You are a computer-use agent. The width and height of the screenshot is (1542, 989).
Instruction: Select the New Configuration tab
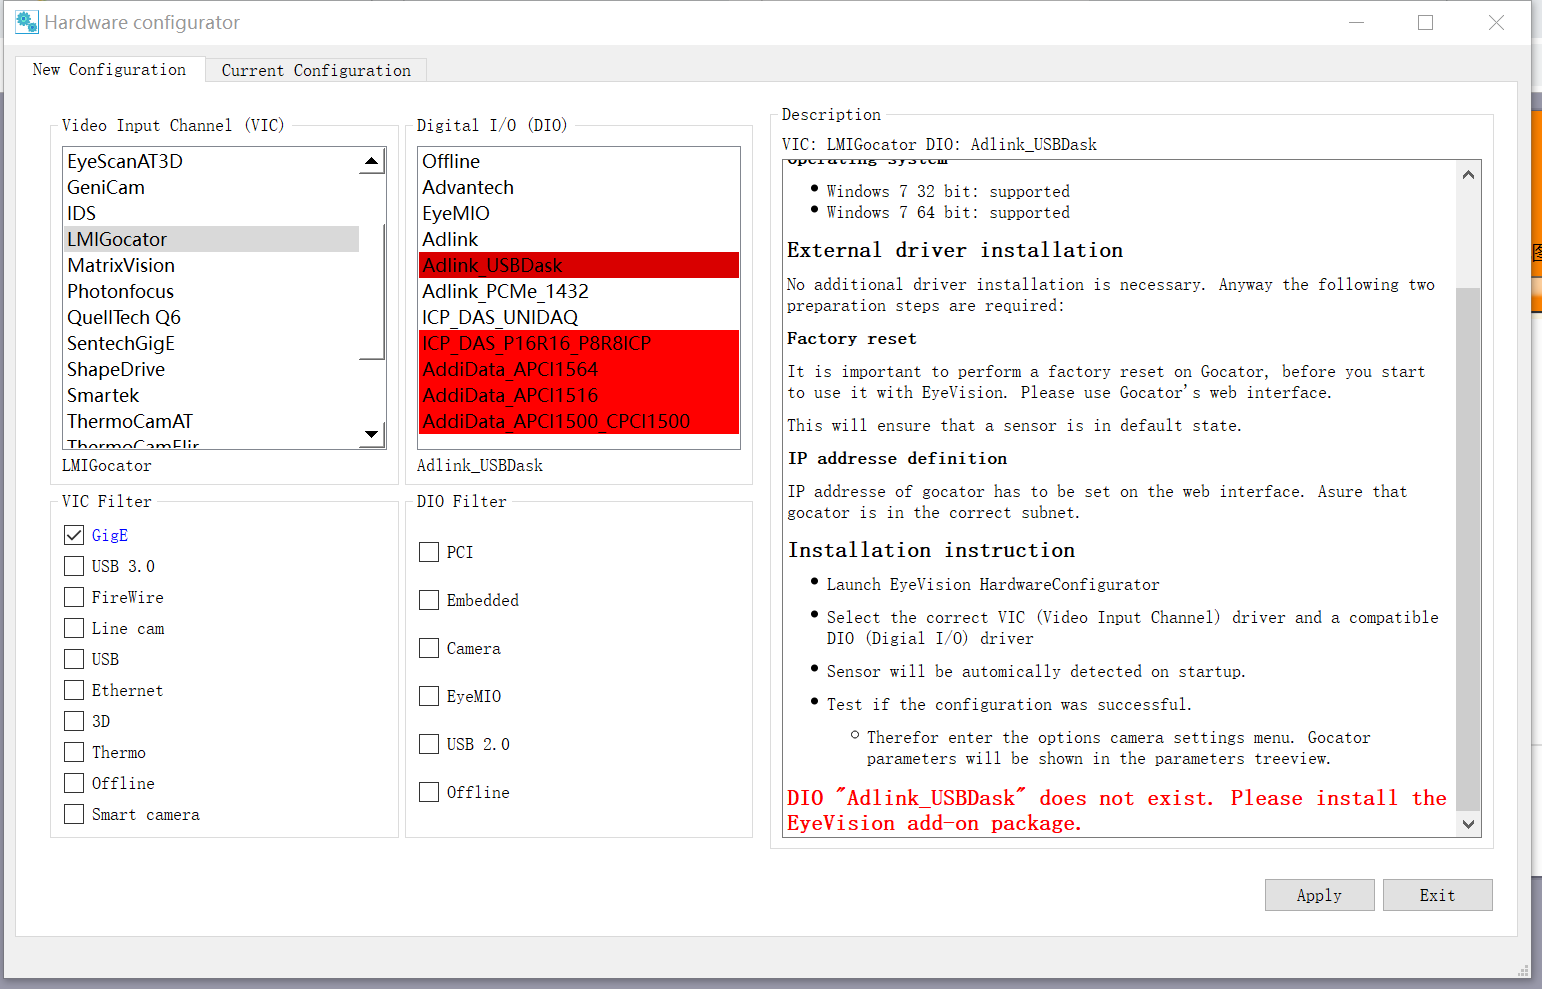[109, 69]
